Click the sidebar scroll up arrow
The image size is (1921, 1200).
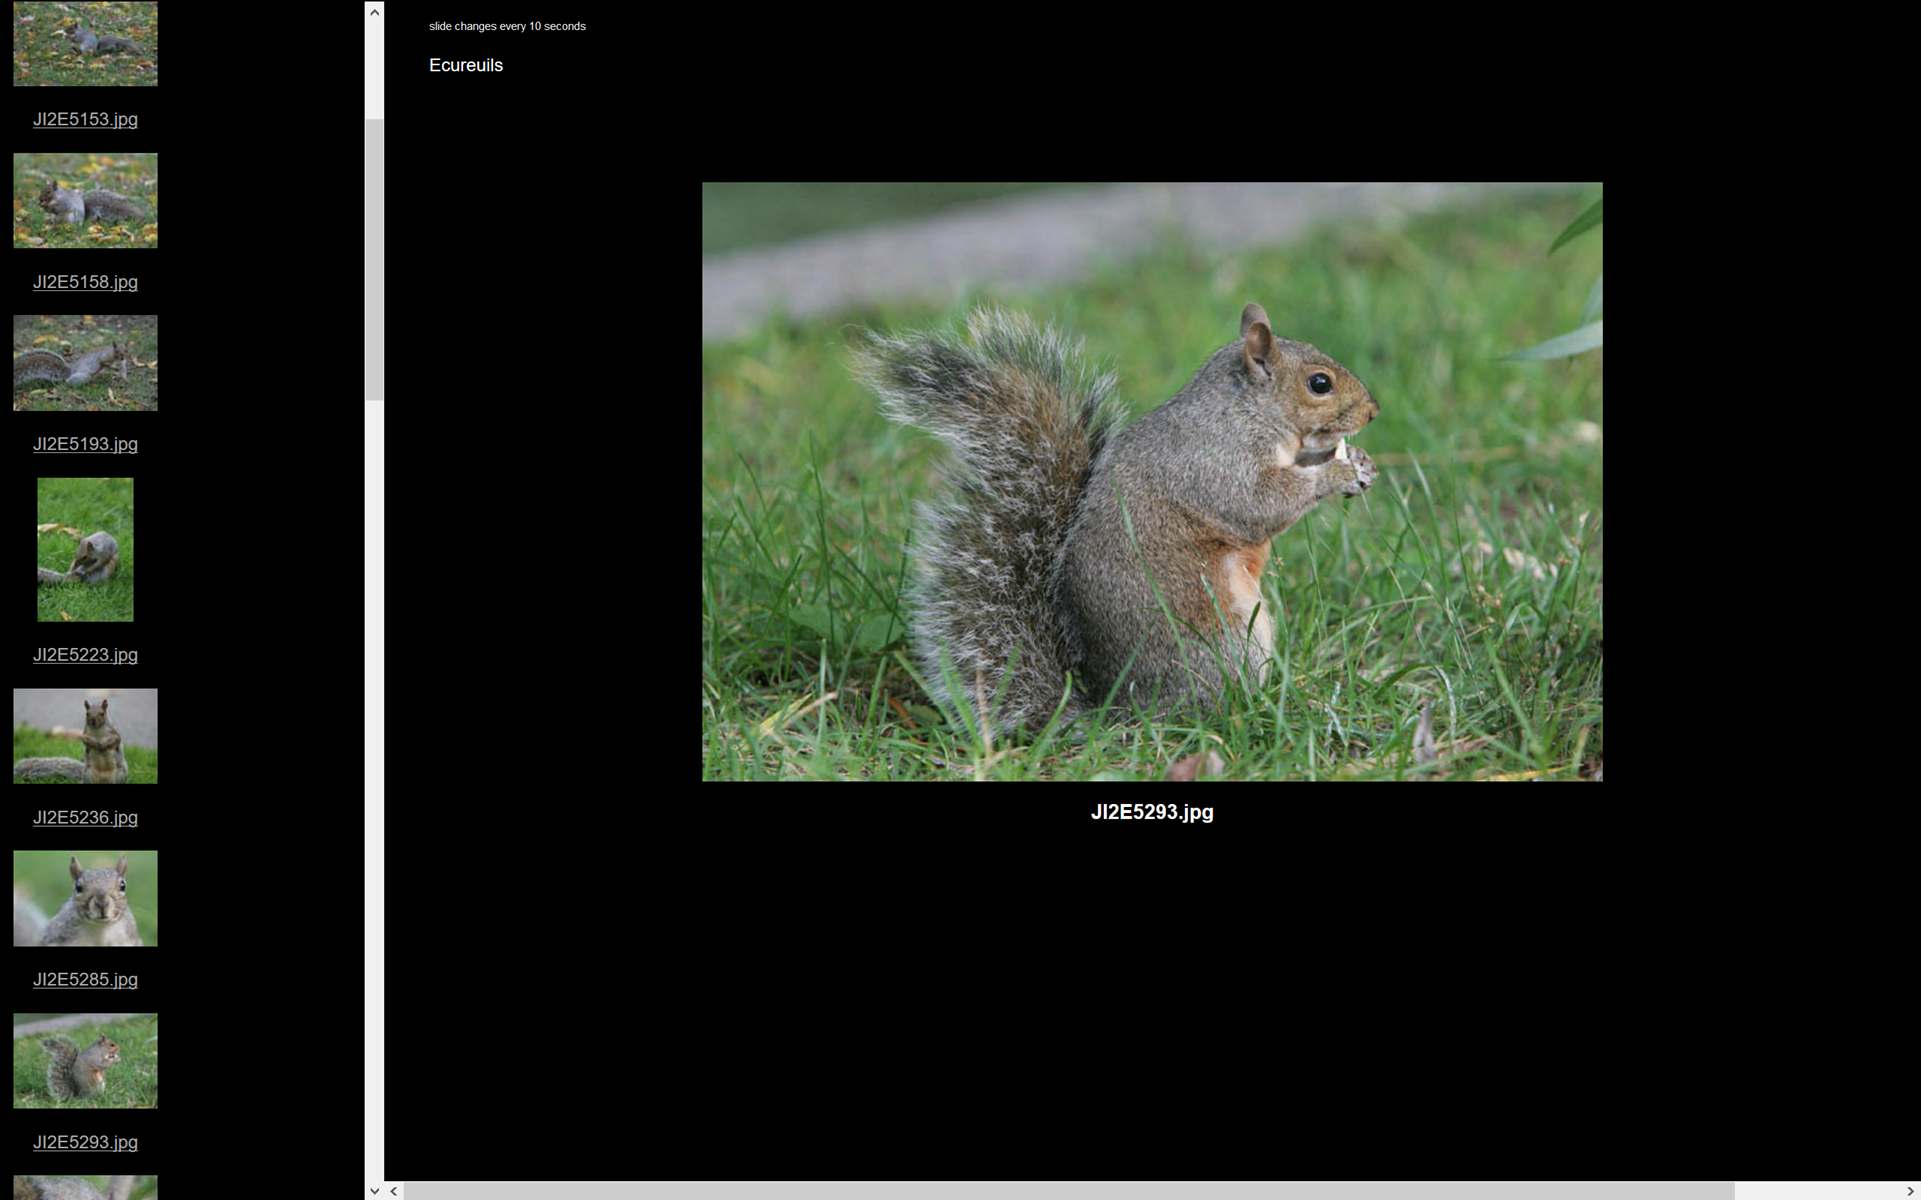[374, 12]
